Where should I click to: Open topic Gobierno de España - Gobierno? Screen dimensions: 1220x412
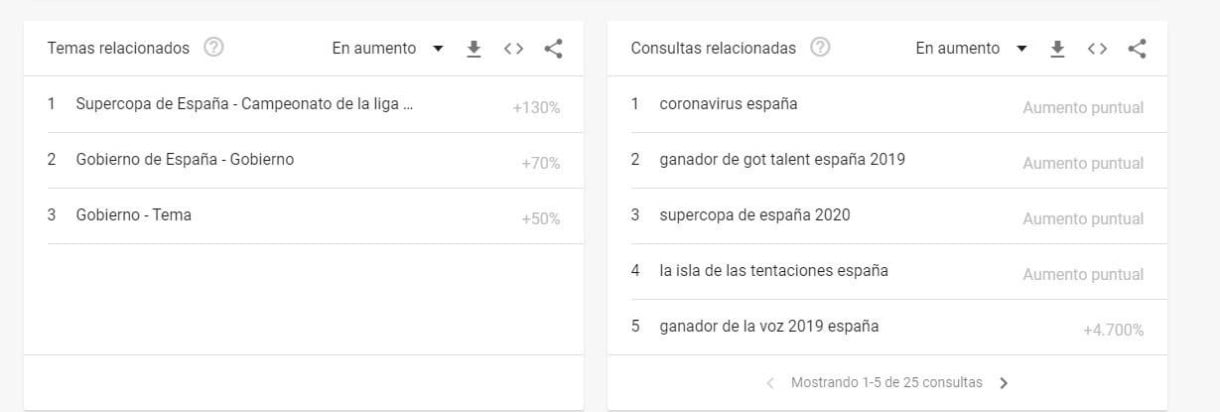click(185, 160)
